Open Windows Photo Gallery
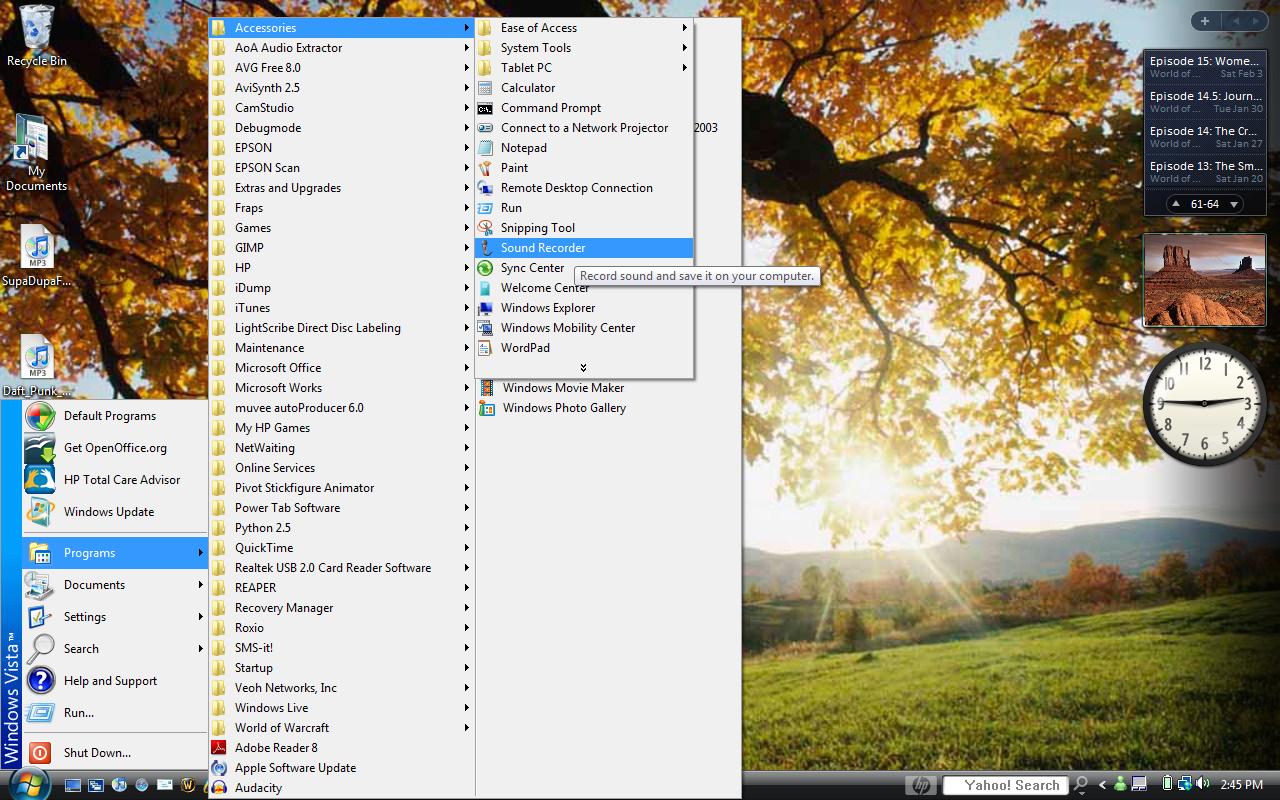This screenshot has width=1280, height=800. (607, 408)
